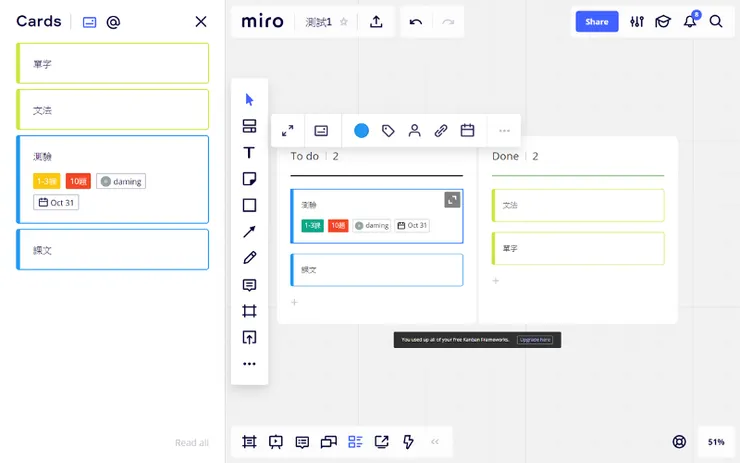Screen dimensions: 740x463
Task: Click screen sharing icon in bottom toolbar
Action: point(381,442)
